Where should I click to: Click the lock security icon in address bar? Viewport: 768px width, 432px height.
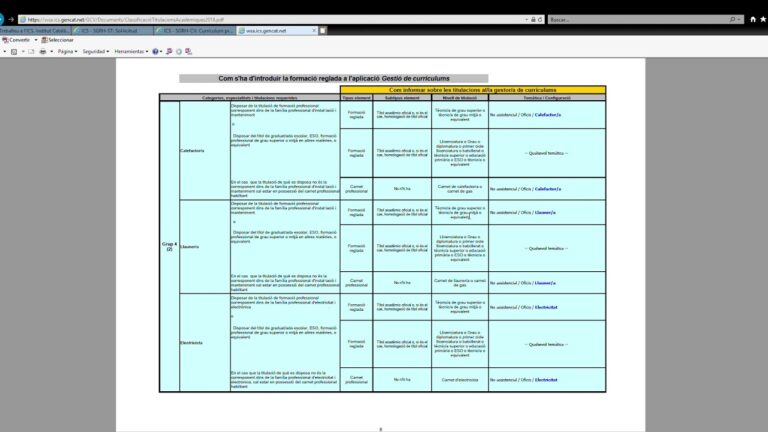[x=533, y=20]
